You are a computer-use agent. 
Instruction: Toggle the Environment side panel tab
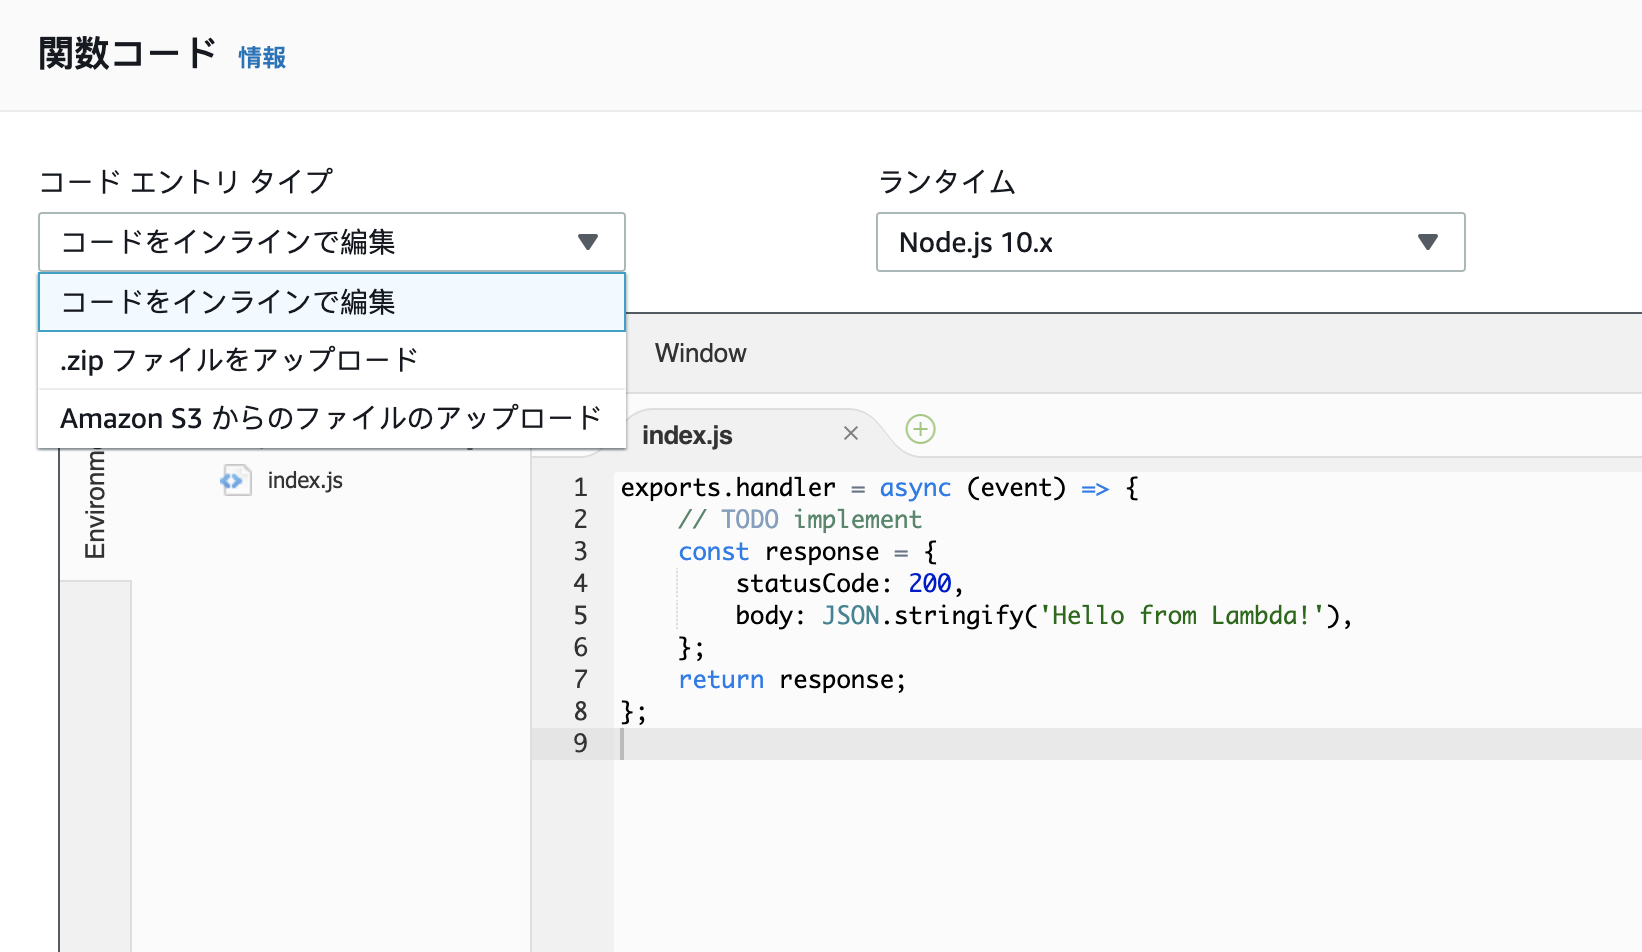[95, 505]
